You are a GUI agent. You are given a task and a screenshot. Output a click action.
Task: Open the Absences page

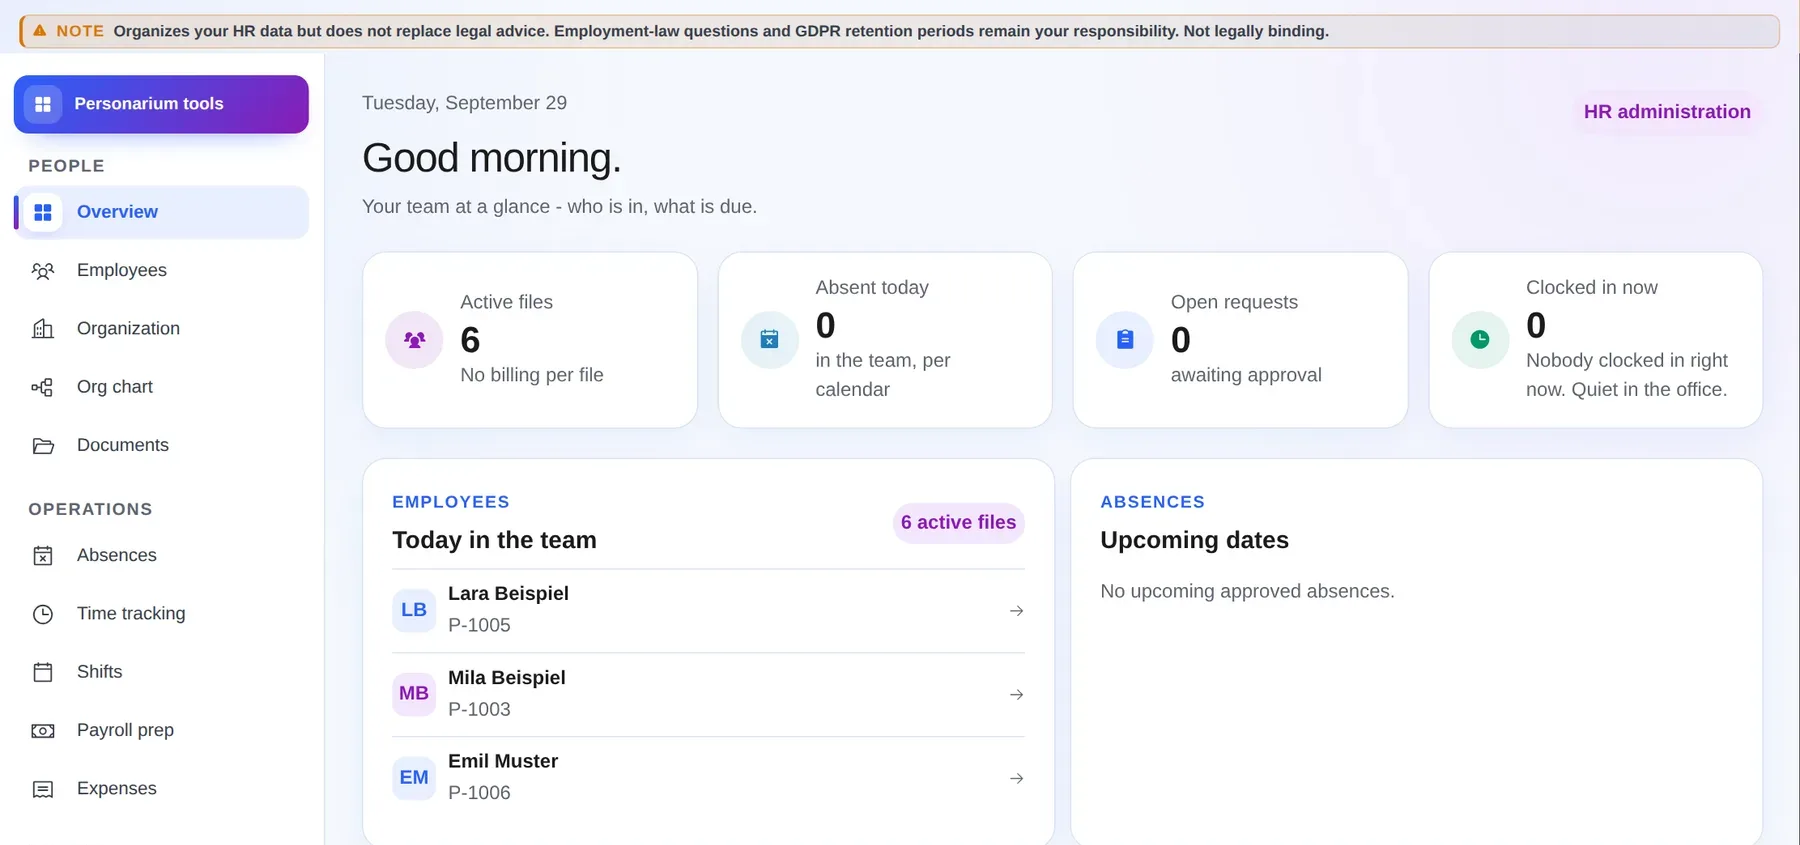pyautogui.click(x=161, y=556)
